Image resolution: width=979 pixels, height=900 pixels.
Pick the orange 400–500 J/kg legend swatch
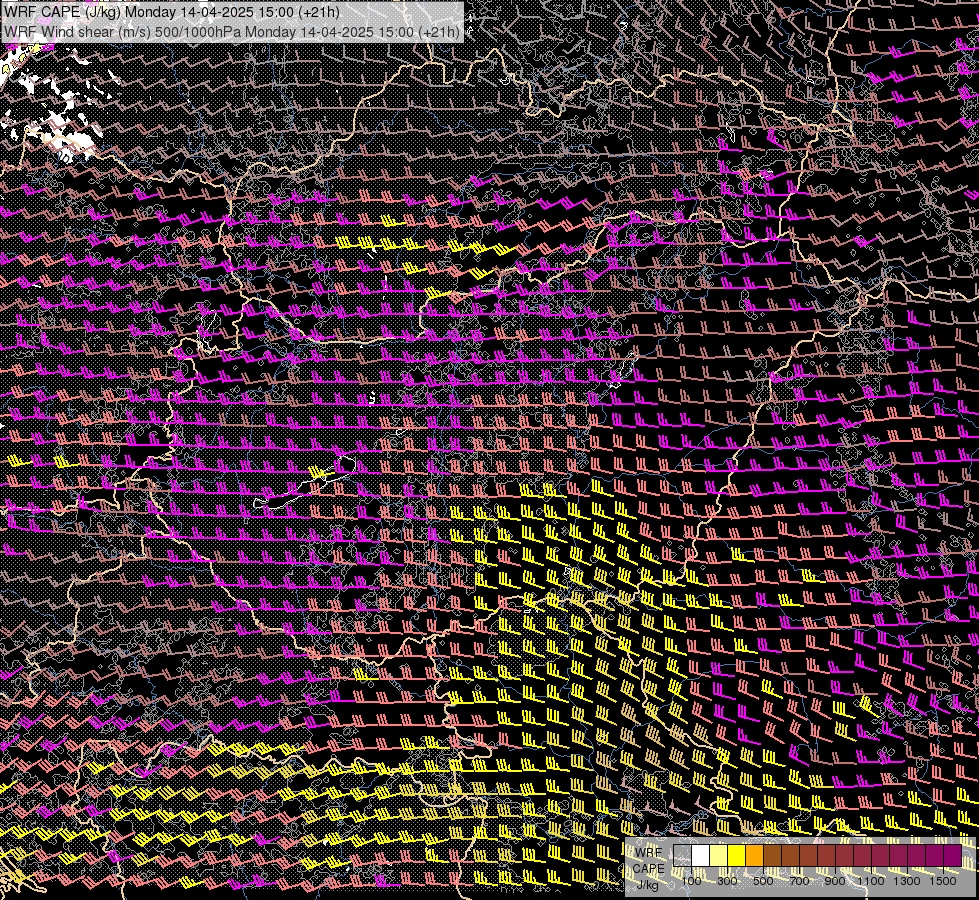[x=754, y=856]
